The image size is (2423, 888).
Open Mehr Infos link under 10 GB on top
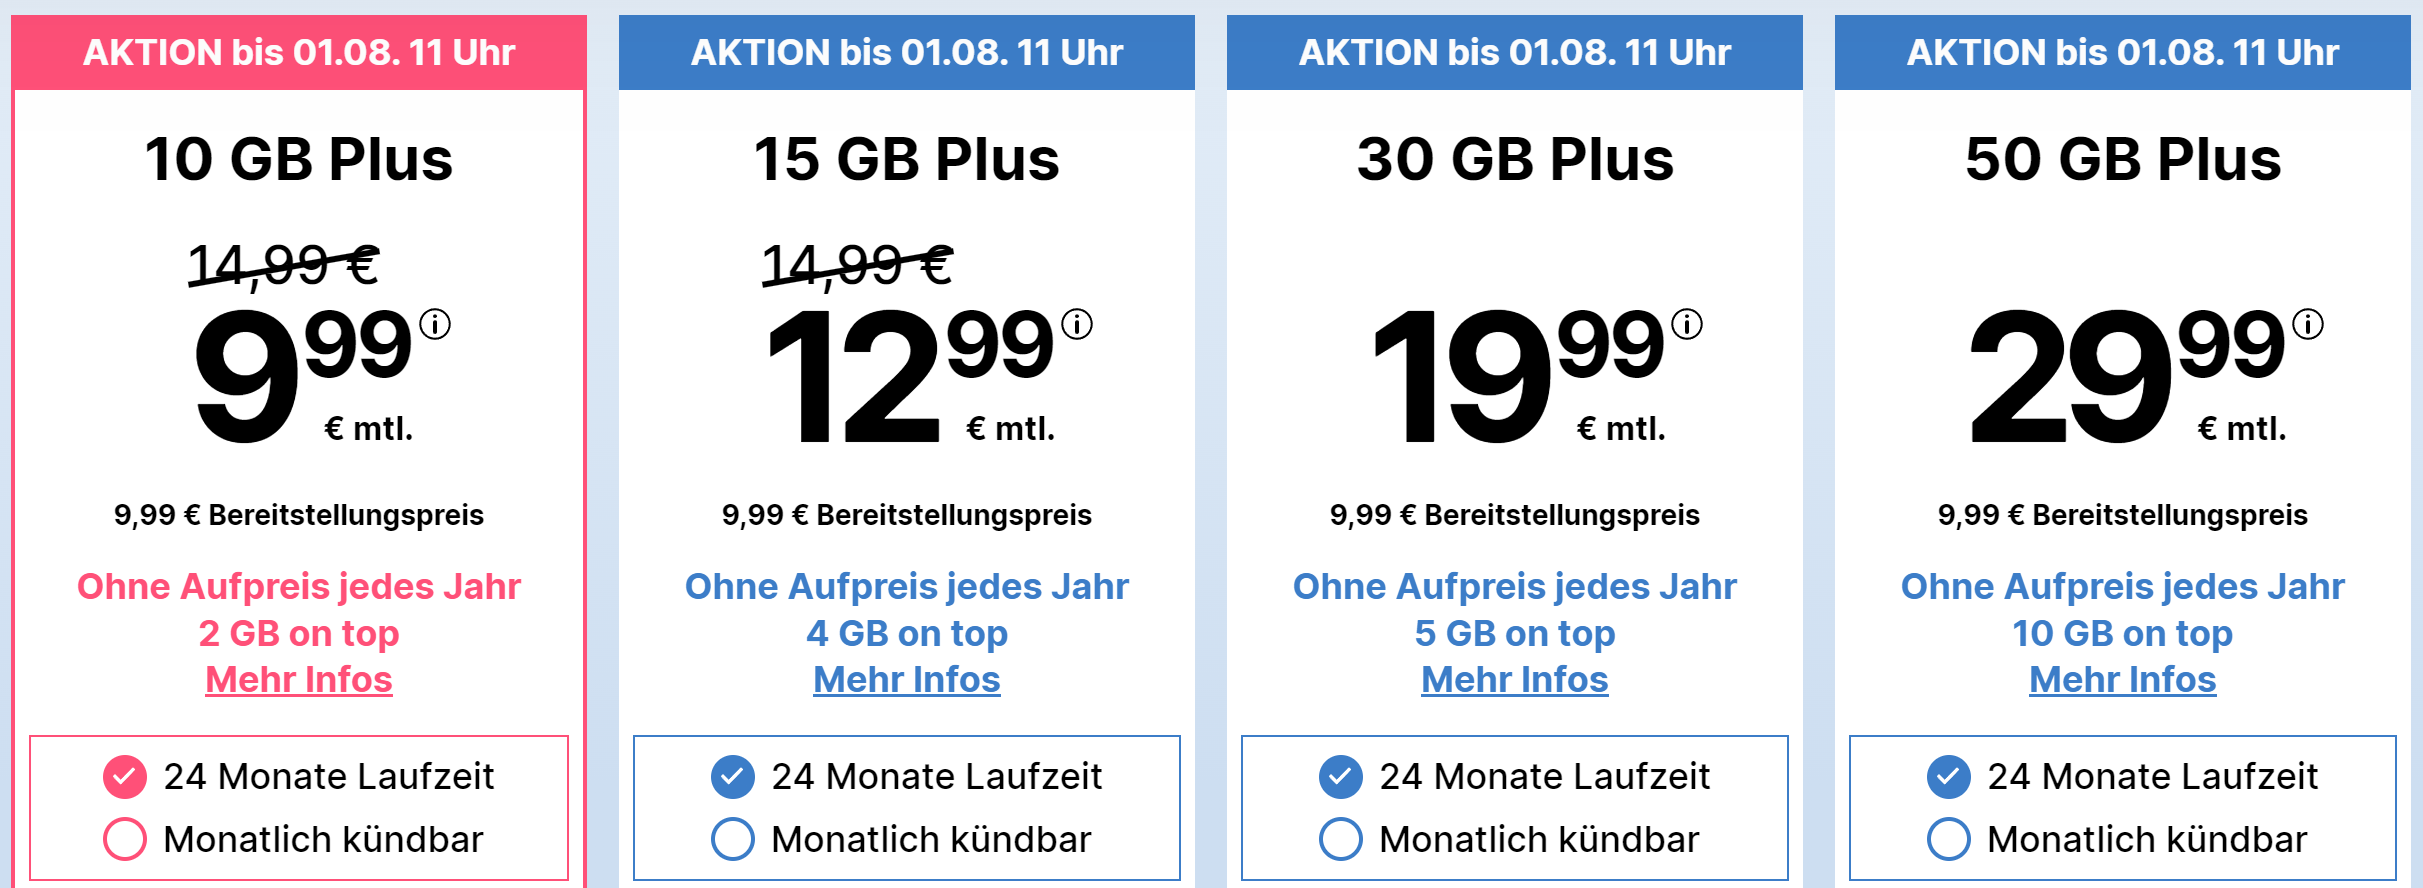2123,680
